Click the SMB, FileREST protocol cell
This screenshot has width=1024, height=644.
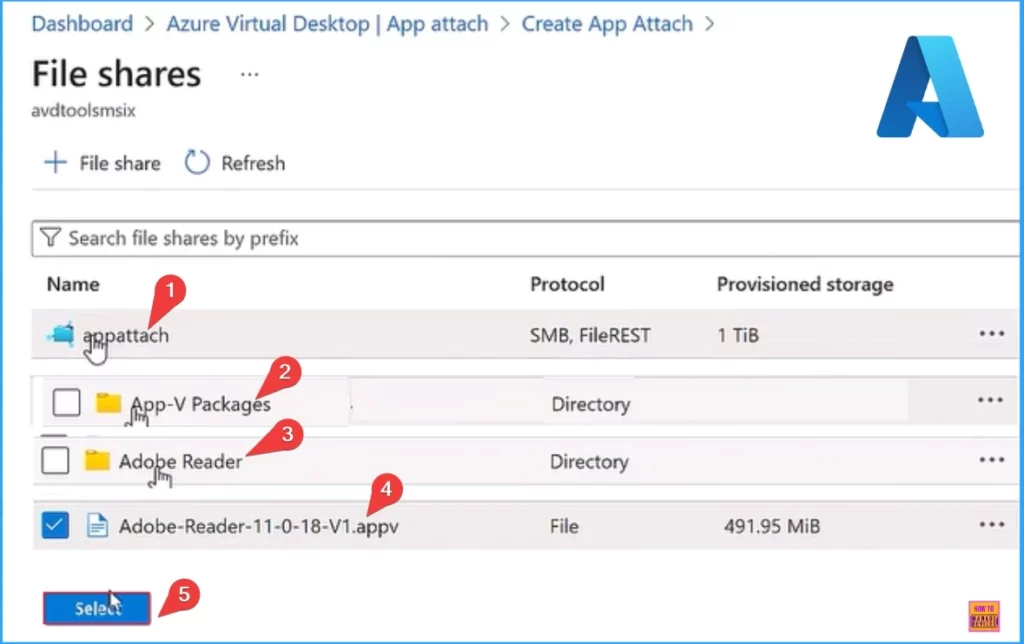point(590,335)
